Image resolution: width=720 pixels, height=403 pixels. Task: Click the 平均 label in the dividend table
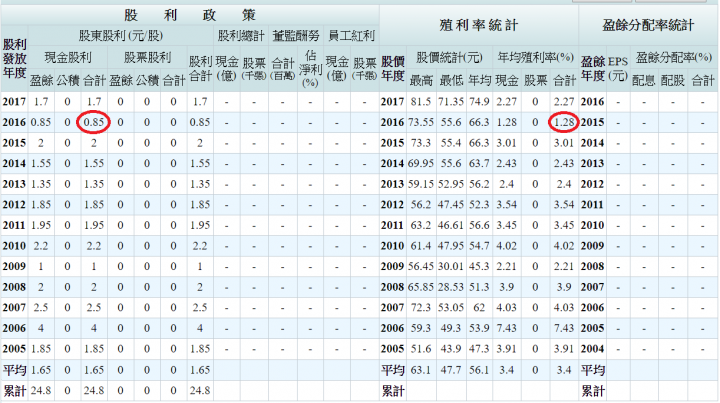click(x=14, y=370)
